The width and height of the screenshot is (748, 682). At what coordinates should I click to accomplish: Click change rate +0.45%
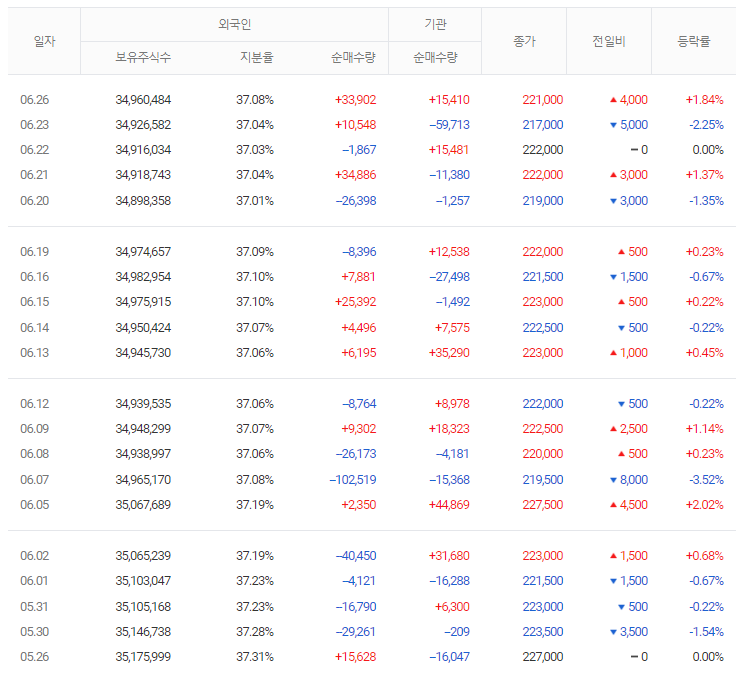click(x=705, y=353)
